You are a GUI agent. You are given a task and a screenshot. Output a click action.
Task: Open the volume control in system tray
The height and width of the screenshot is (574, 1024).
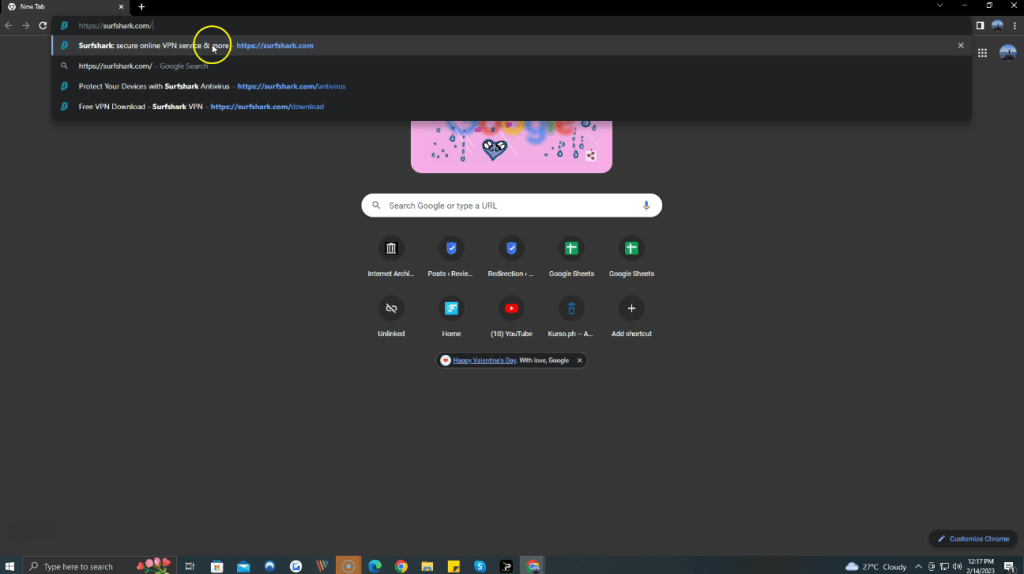pos(957,566)
